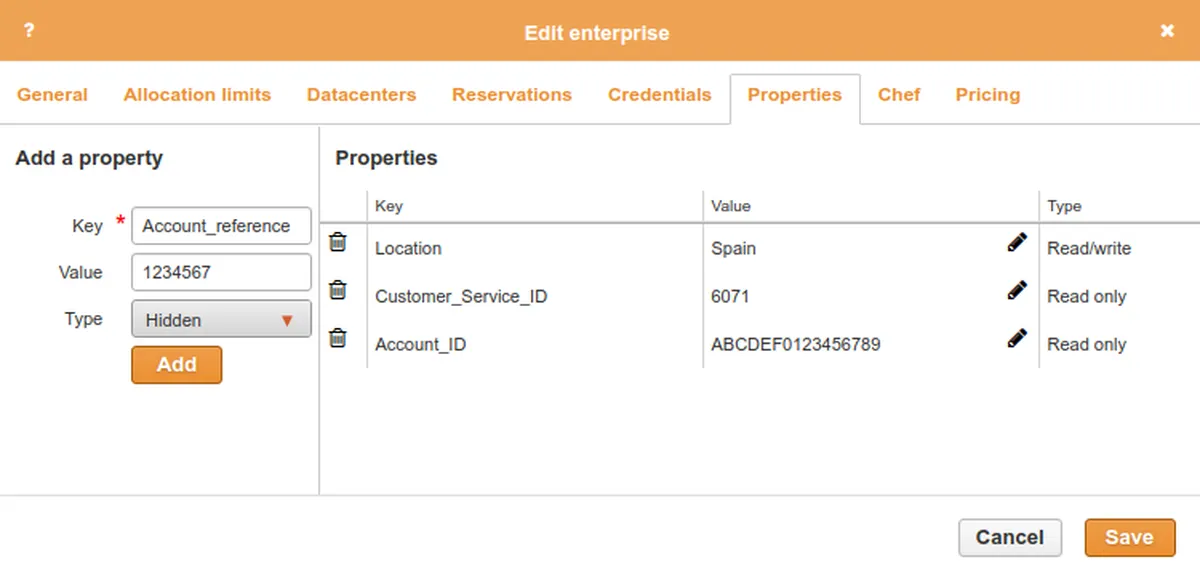1200x581 pixels.
Task: Open the Type dropdown showing Hidden
Action: click(221, 320)
